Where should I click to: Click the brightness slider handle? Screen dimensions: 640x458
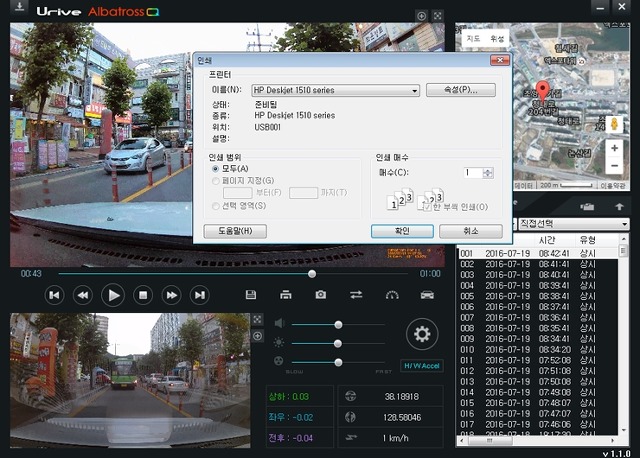click(338, 344)
